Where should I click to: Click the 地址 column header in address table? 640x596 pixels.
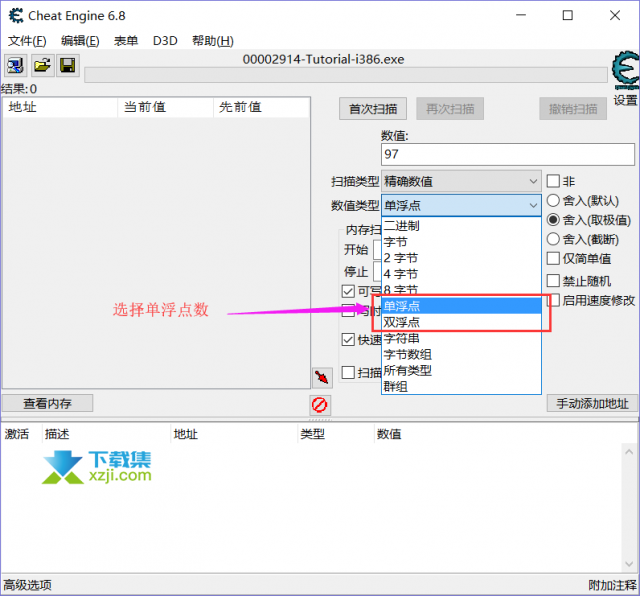[234, 434]
